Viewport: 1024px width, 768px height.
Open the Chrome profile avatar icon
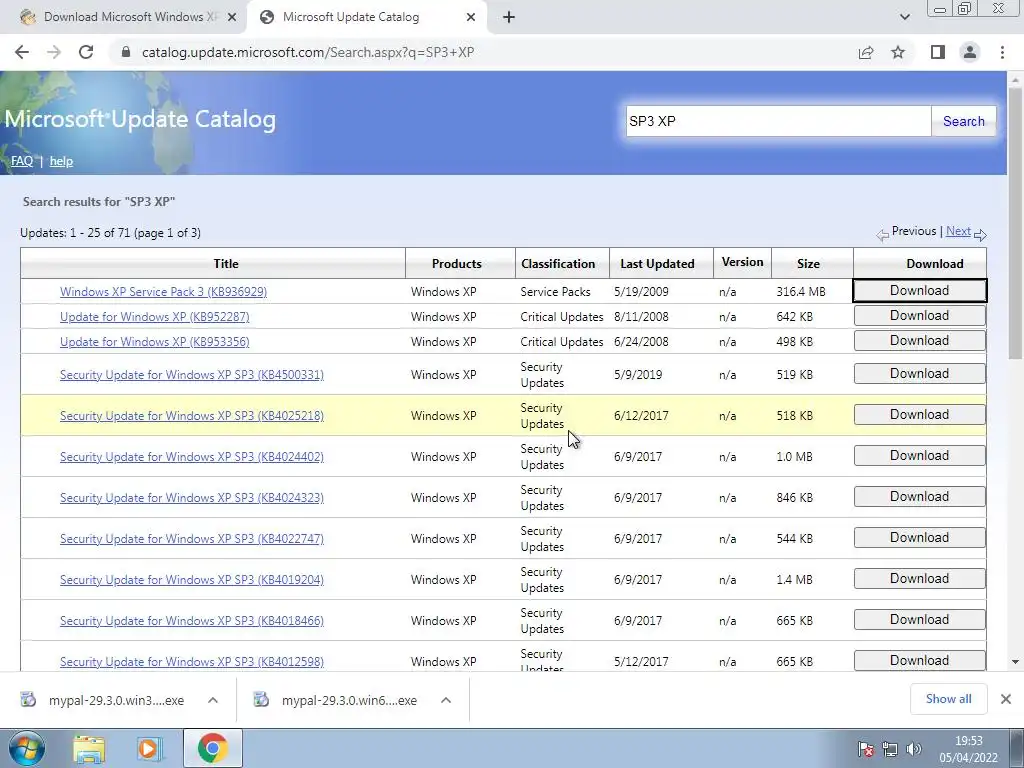pos(970,52)
